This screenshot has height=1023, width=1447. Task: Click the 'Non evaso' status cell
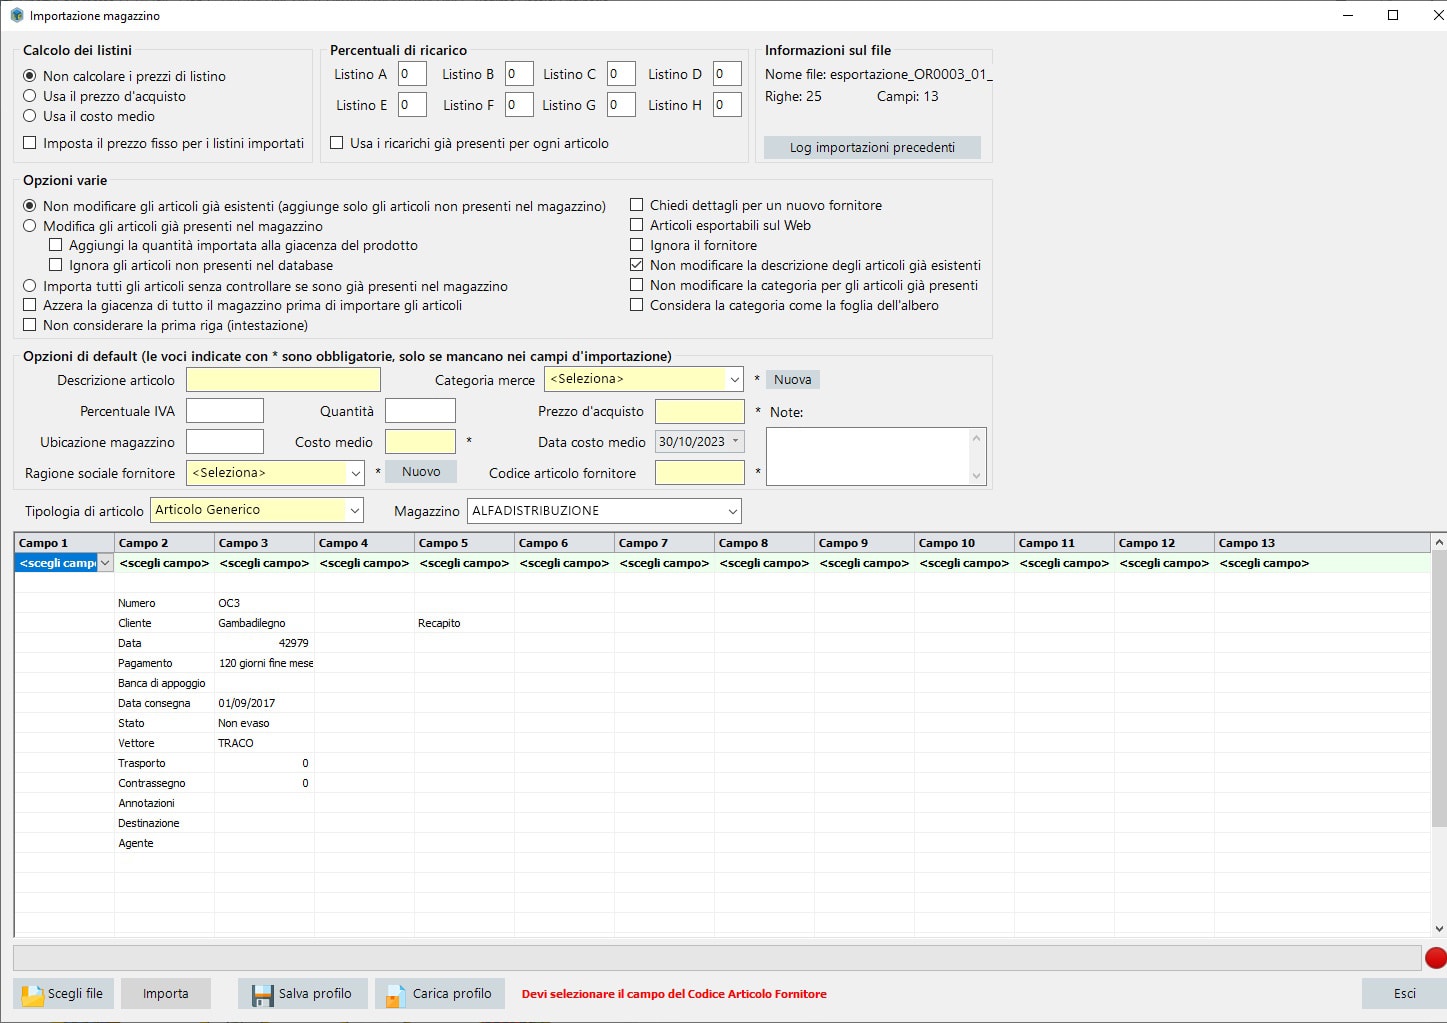click(x=264, y=723)
